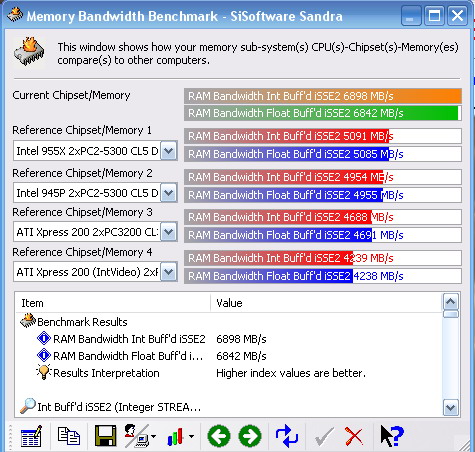
Task: Select the Int Buff'd iSSE2 (Integer STREA... row
Action: [x=229, y=407]
